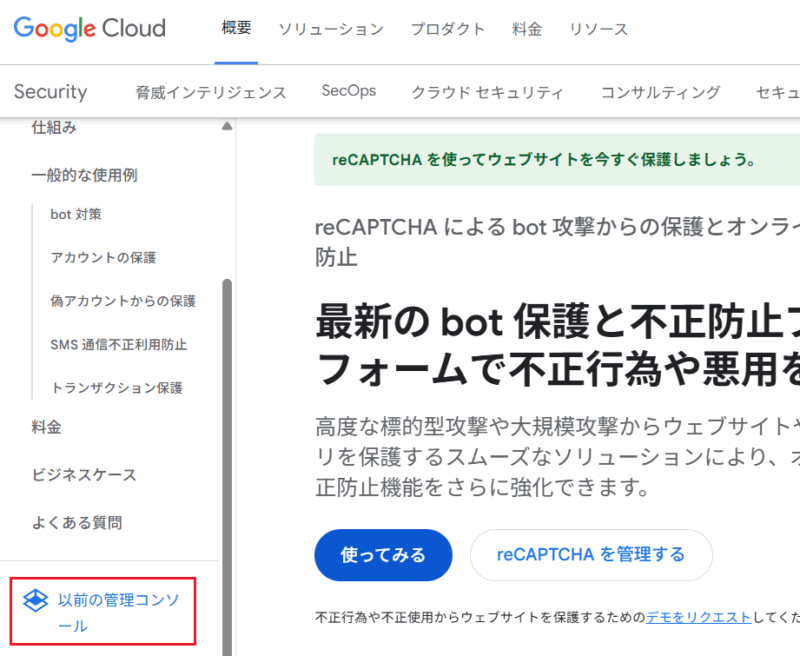Open the 料金 top navigation item

click(527, 29)
